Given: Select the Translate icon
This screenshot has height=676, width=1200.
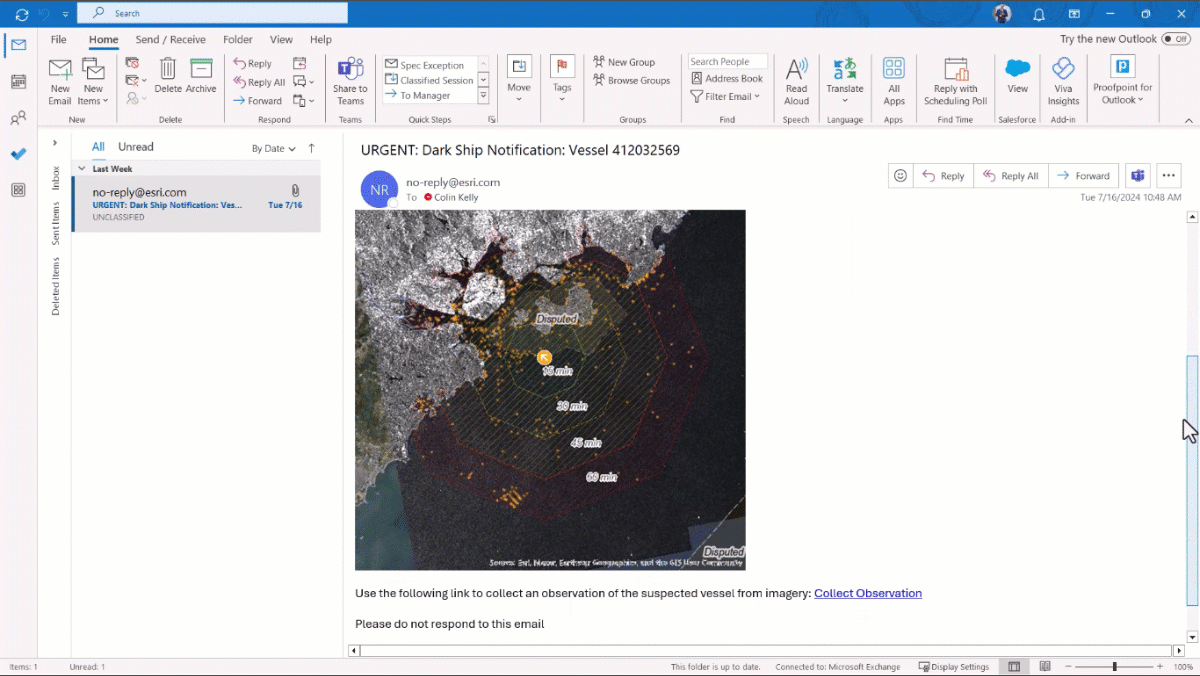Looking at the screenshot, I should pyautogui.click(x=845, y=80).
